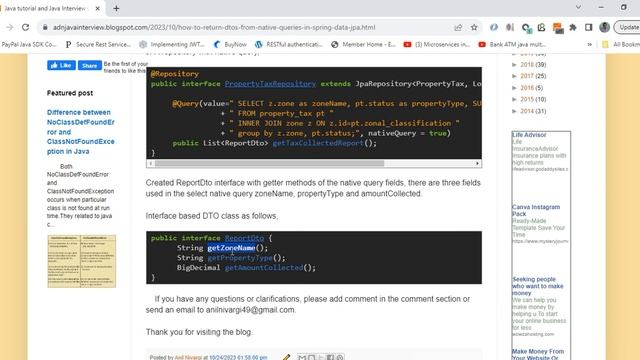The width and height of the screenshot is (640, 360).
Task: Open the featured post about NoClassDefFoundError
Action: coord(81,132)
